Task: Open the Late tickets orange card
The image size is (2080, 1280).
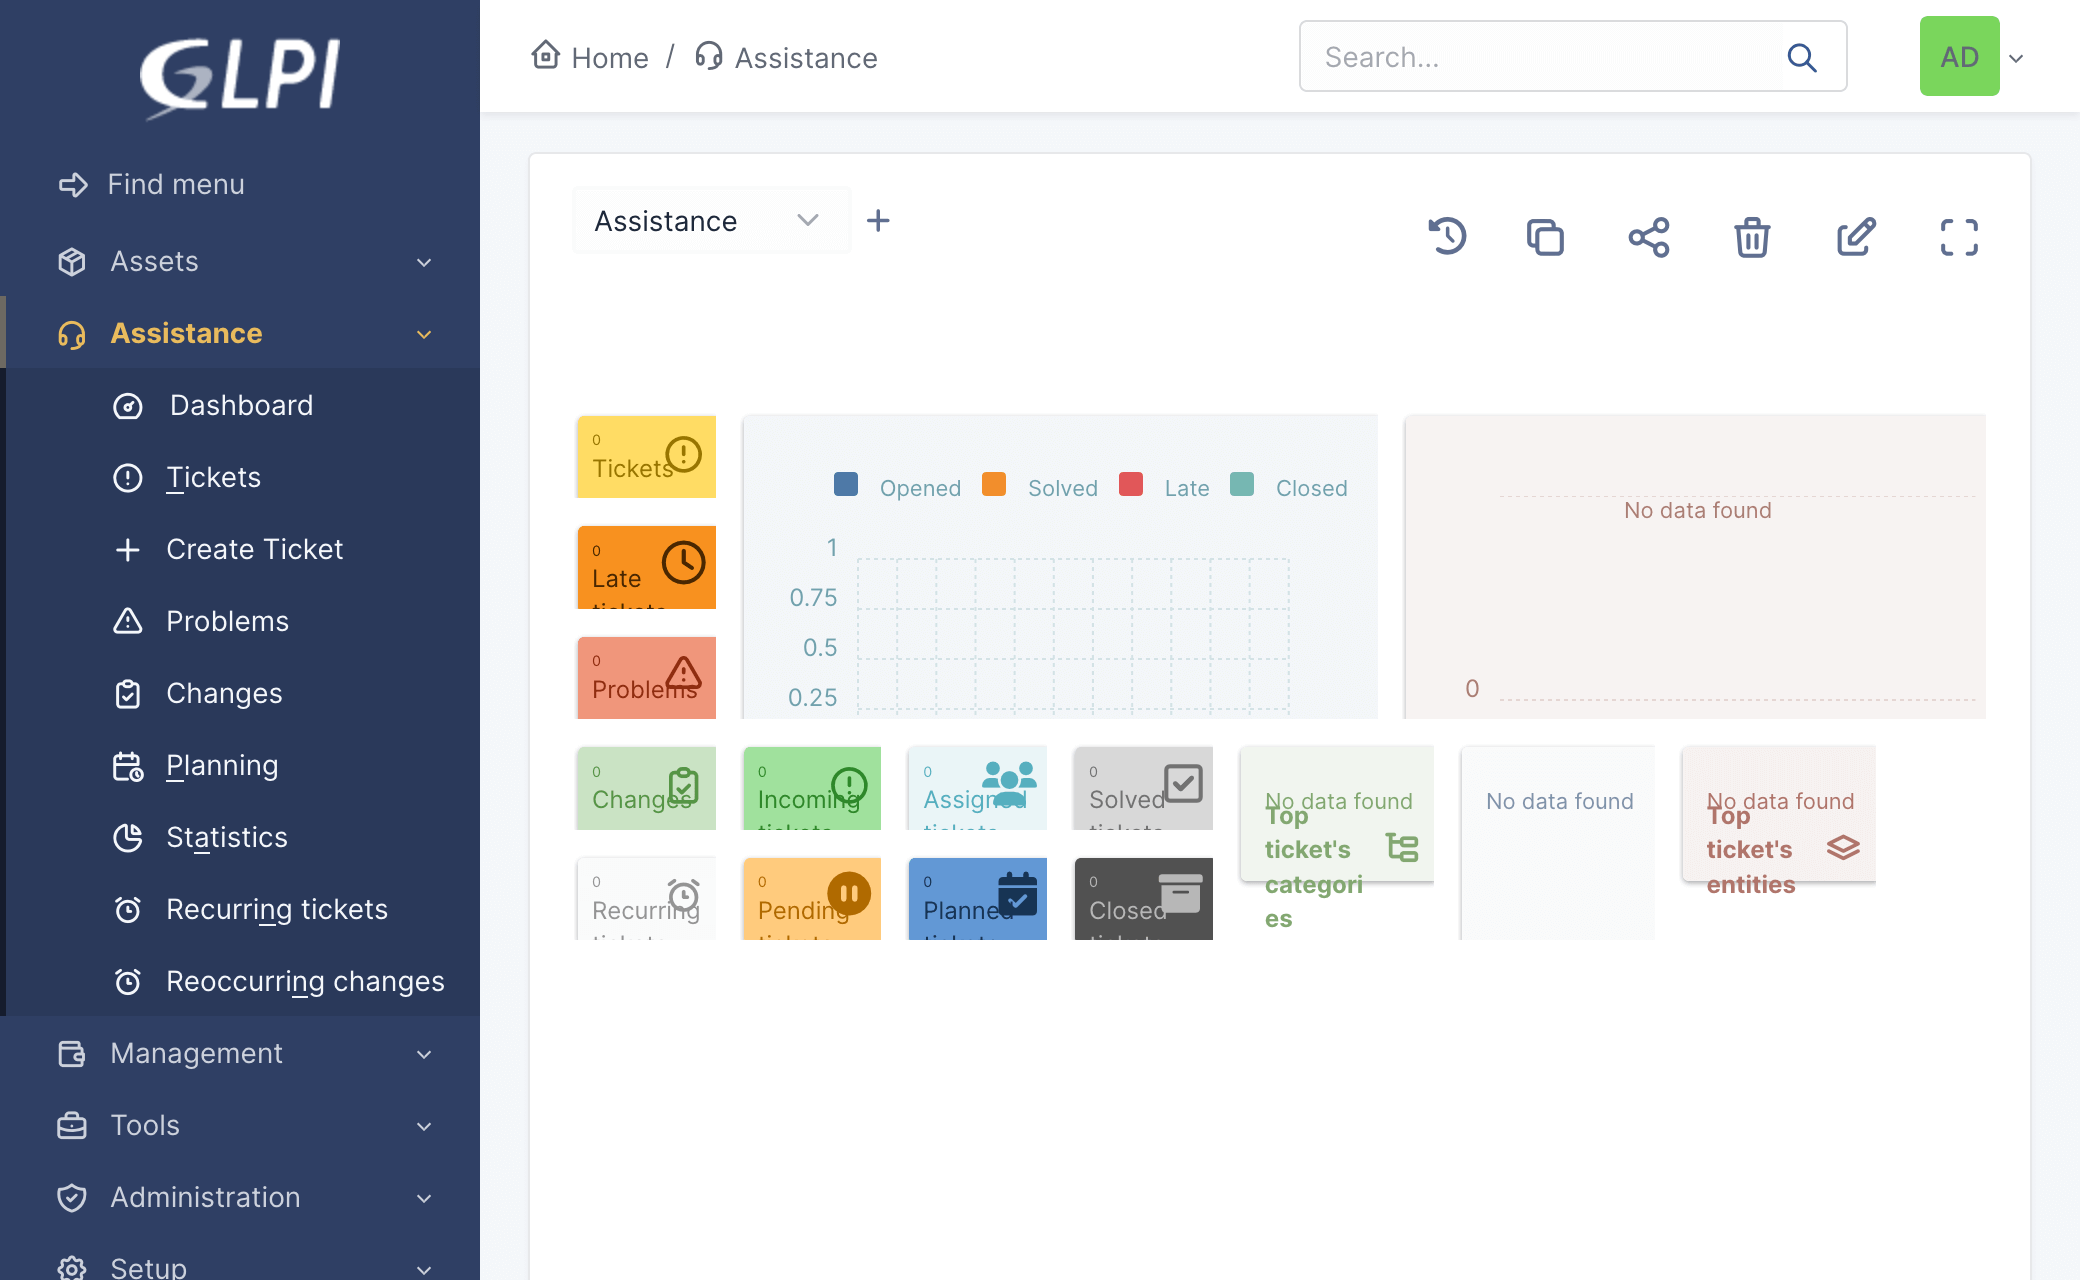Action: 646,567
